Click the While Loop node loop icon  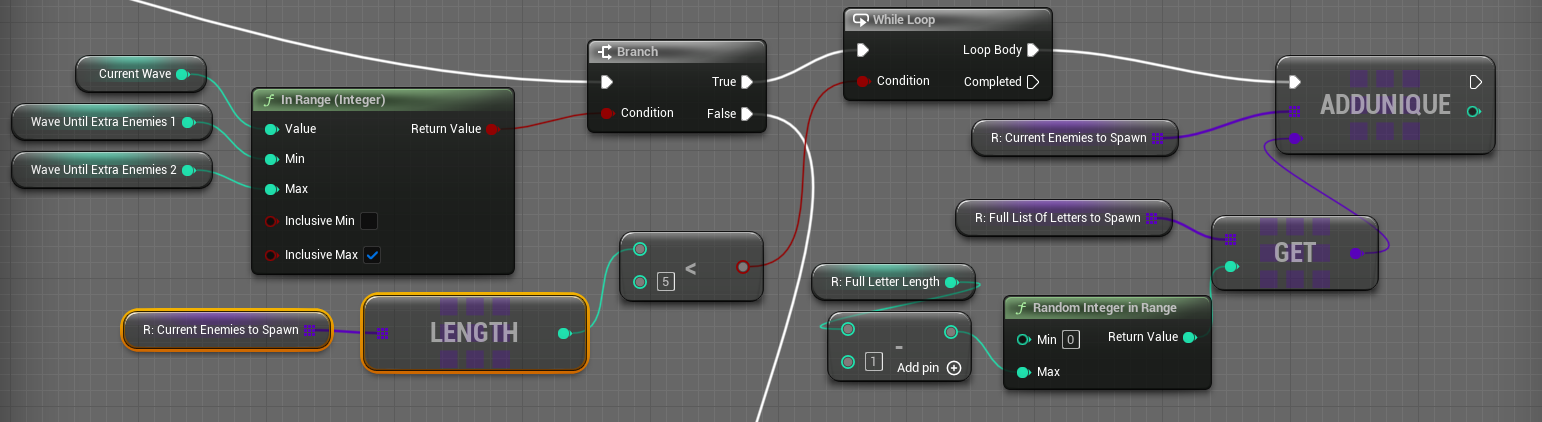(859, 20)
